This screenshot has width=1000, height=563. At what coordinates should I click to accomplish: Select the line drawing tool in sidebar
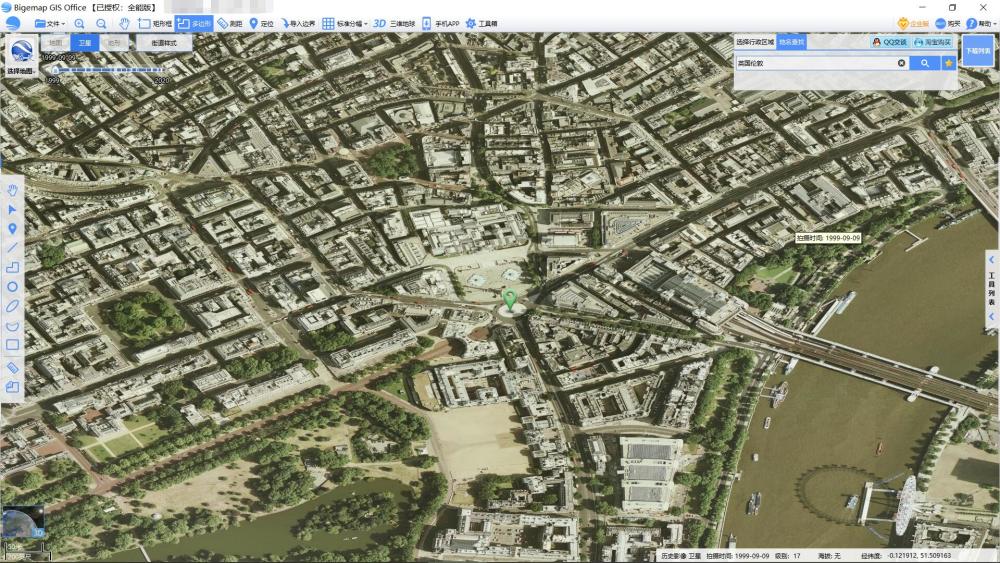pos(12,247)
